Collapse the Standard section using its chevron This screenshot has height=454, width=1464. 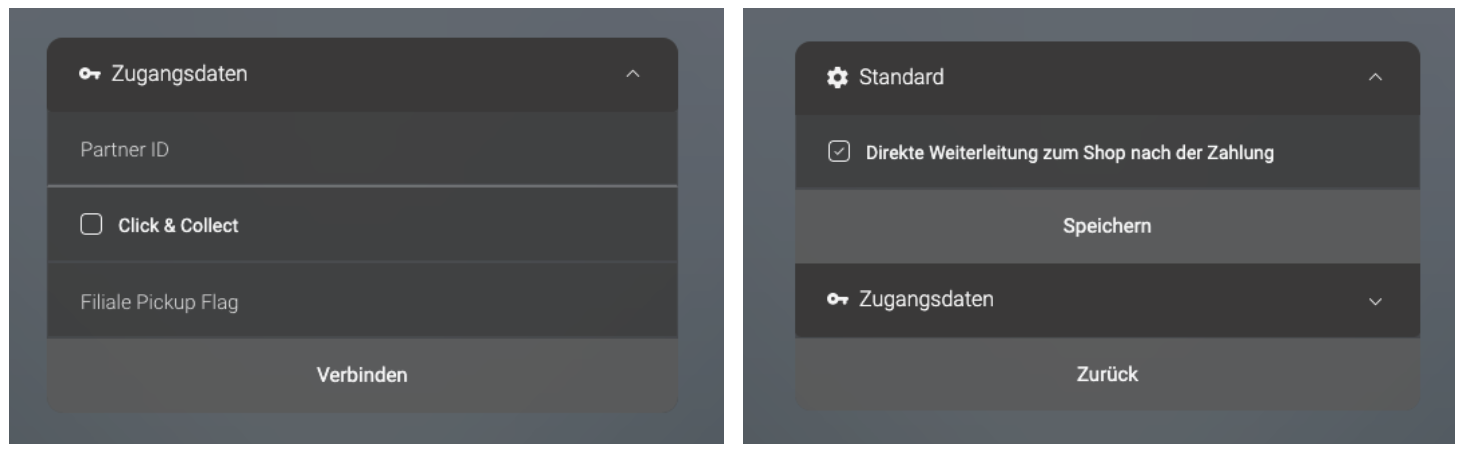pyautogui.click(x=1375, y=78)
